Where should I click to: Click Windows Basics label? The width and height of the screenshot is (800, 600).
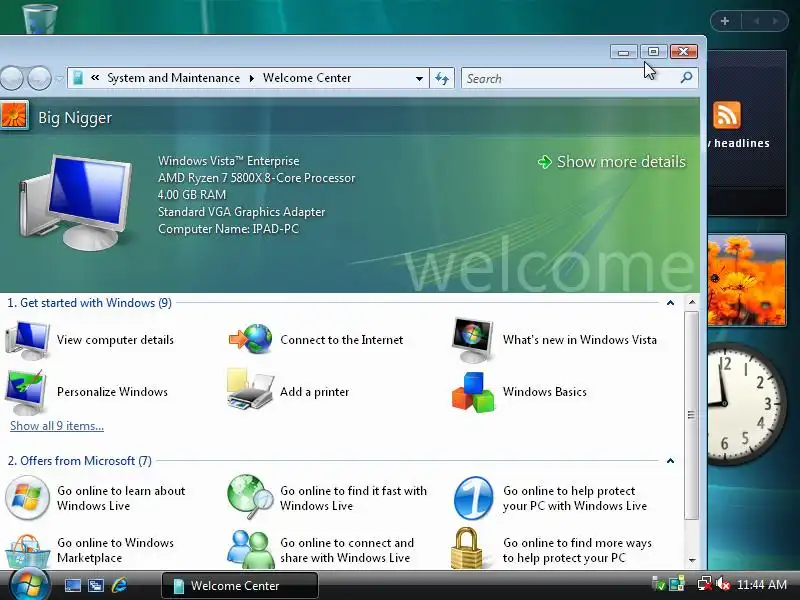544,392
